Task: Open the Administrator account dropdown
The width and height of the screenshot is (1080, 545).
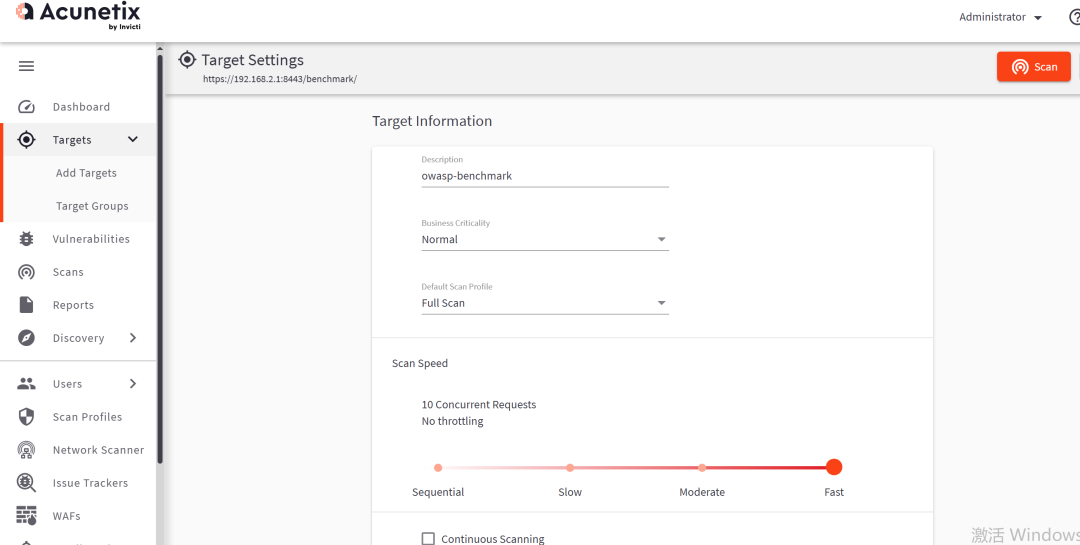Action: click(x=1000, y=18)
